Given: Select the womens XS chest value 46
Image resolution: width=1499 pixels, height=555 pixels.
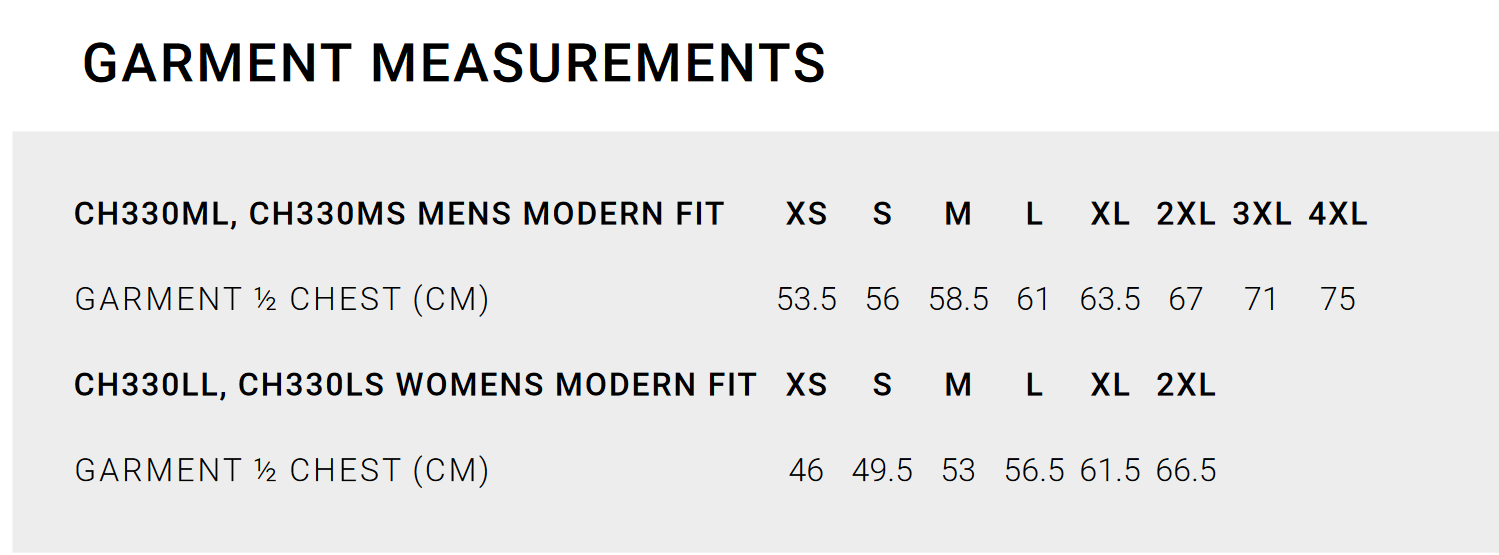Looking at the screenshot, I should pos(806,470).
